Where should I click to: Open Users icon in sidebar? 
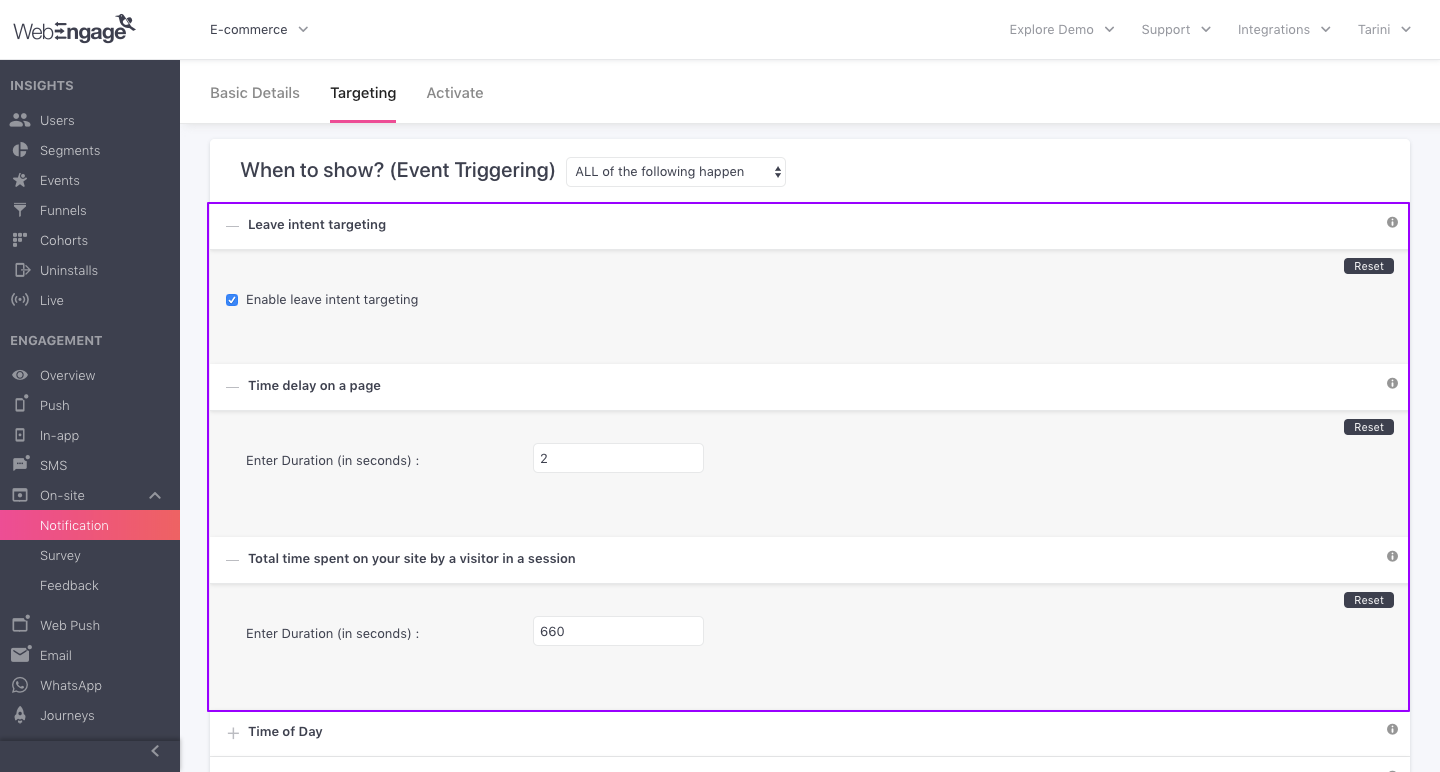[20, 120]
